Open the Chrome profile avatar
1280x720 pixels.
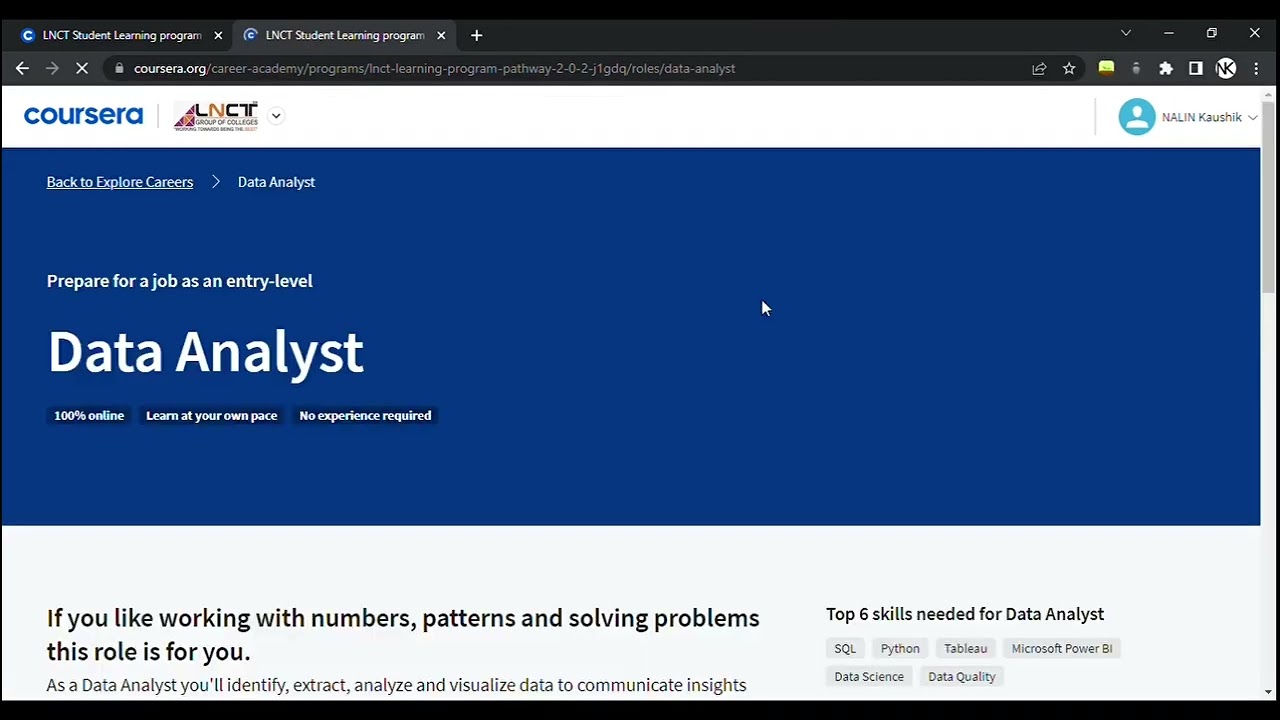(1226, 68)
